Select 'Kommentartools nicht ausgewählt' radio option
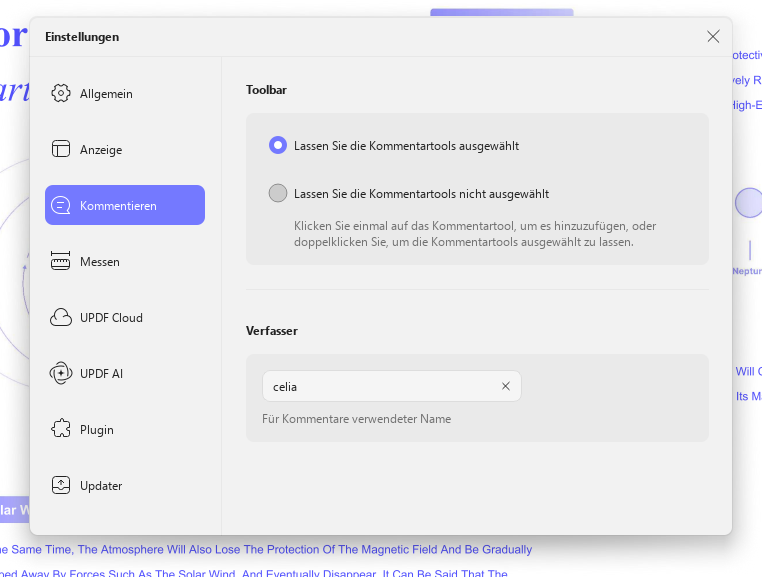The height and width of the screenshot is (577, 762). coord(278,193)
